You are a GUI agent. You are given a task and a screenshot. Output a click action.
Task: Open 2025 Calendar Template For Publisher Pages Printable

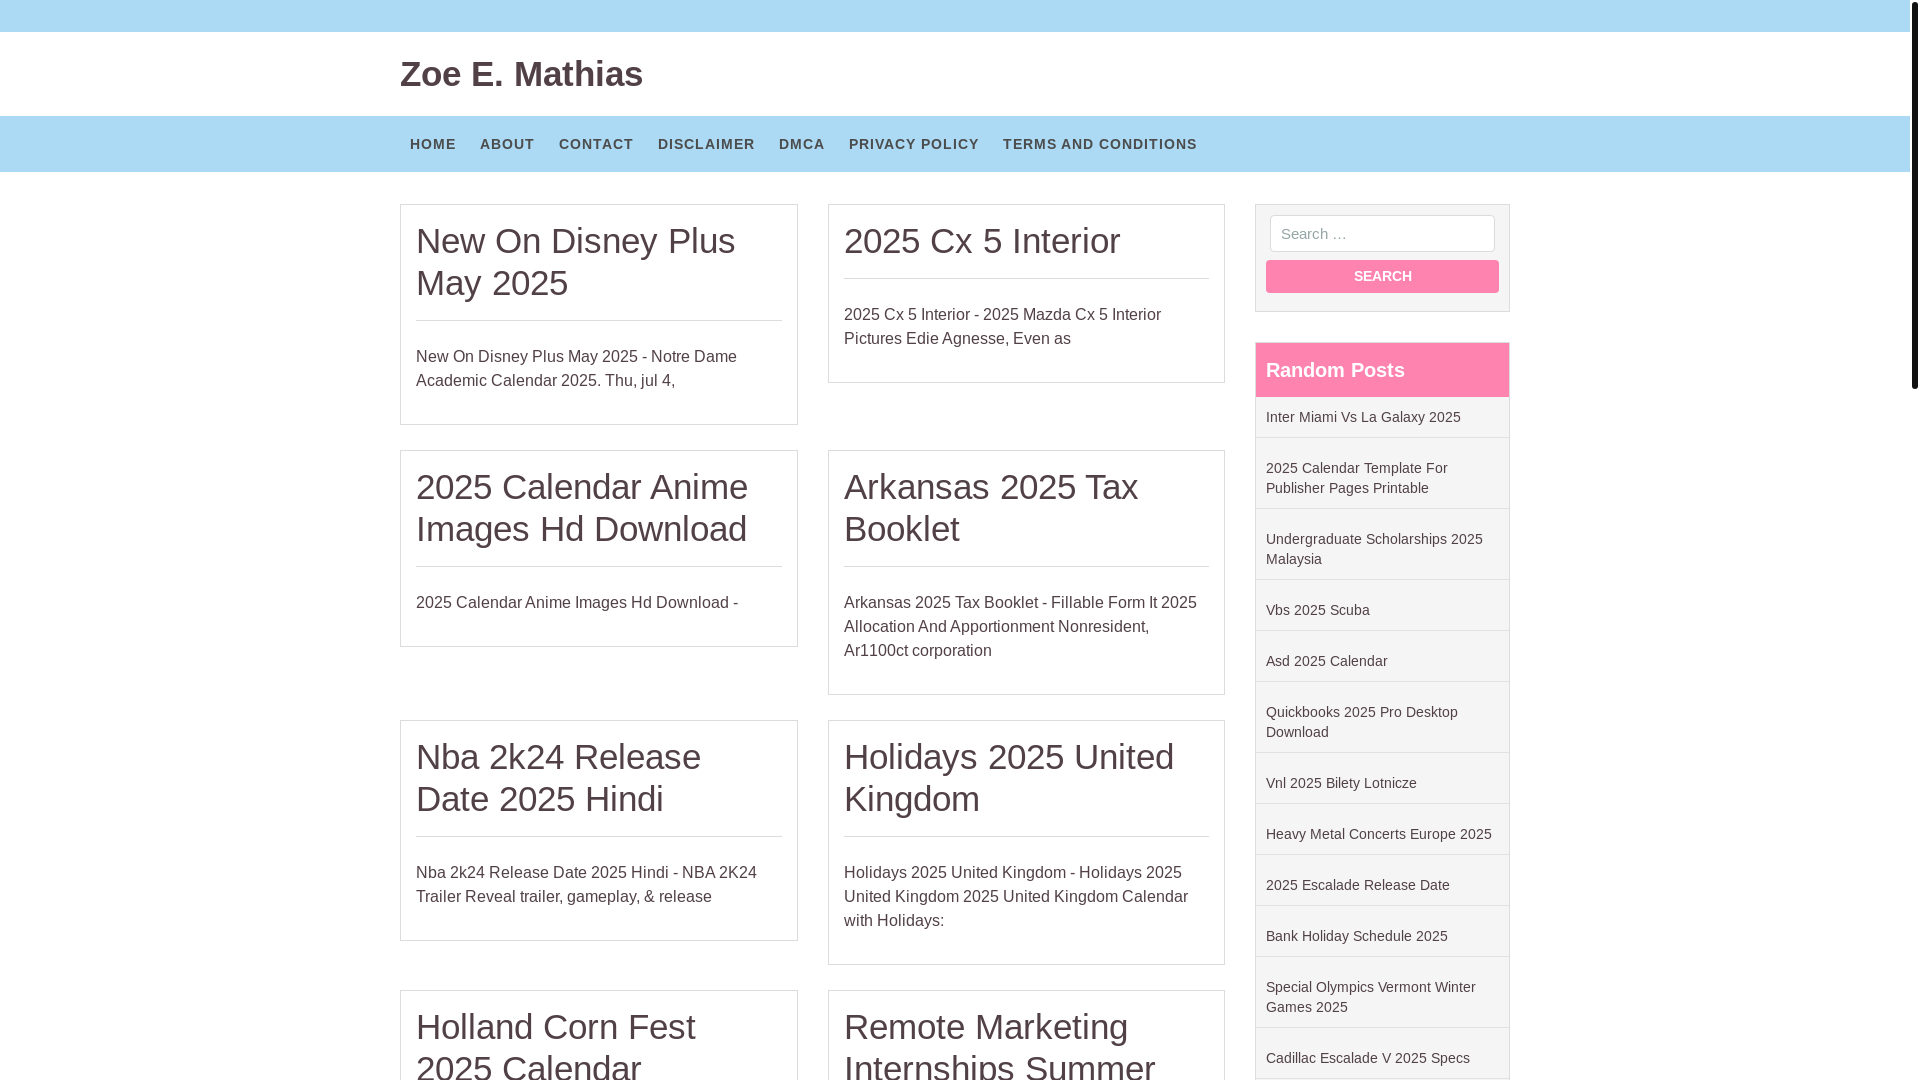coord(1357,478)
